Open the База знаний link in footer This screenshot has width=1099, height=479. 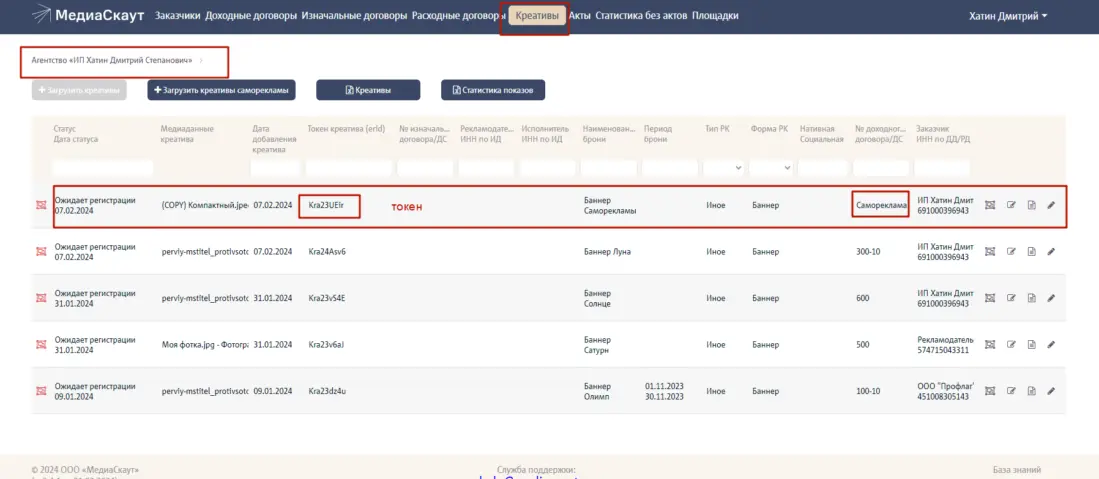pyautogui.click(x=1016, y=469)
